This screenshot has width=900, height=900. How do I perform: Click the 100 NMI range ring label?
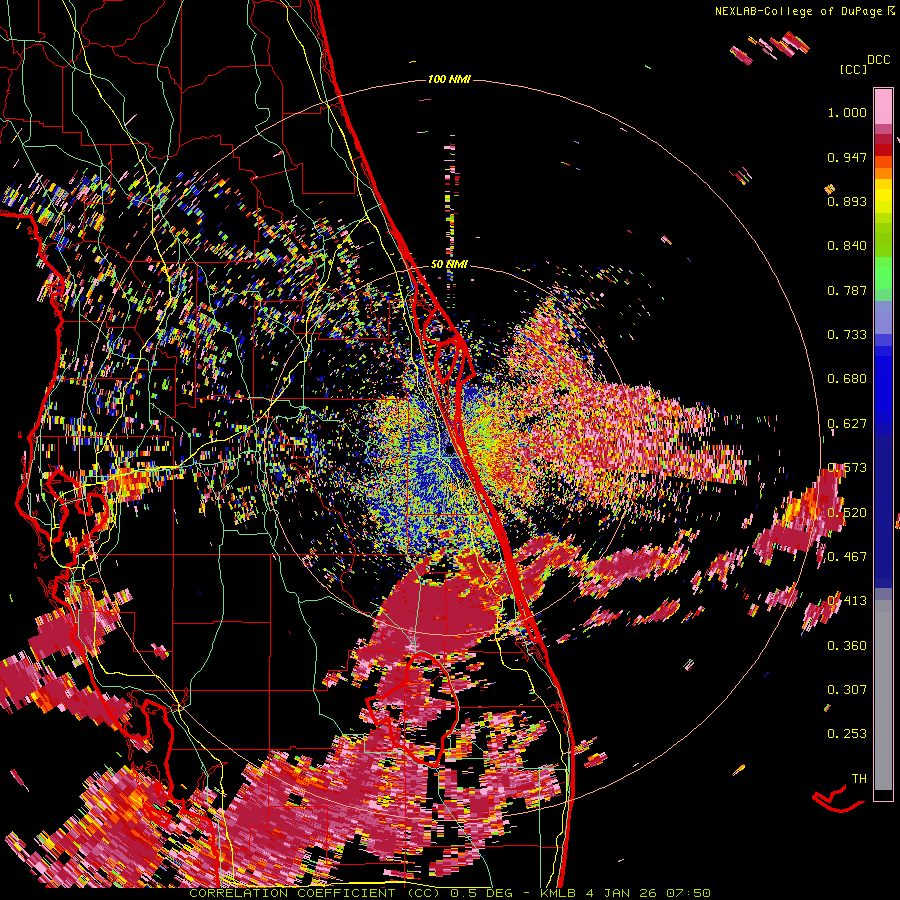(449, 79)
